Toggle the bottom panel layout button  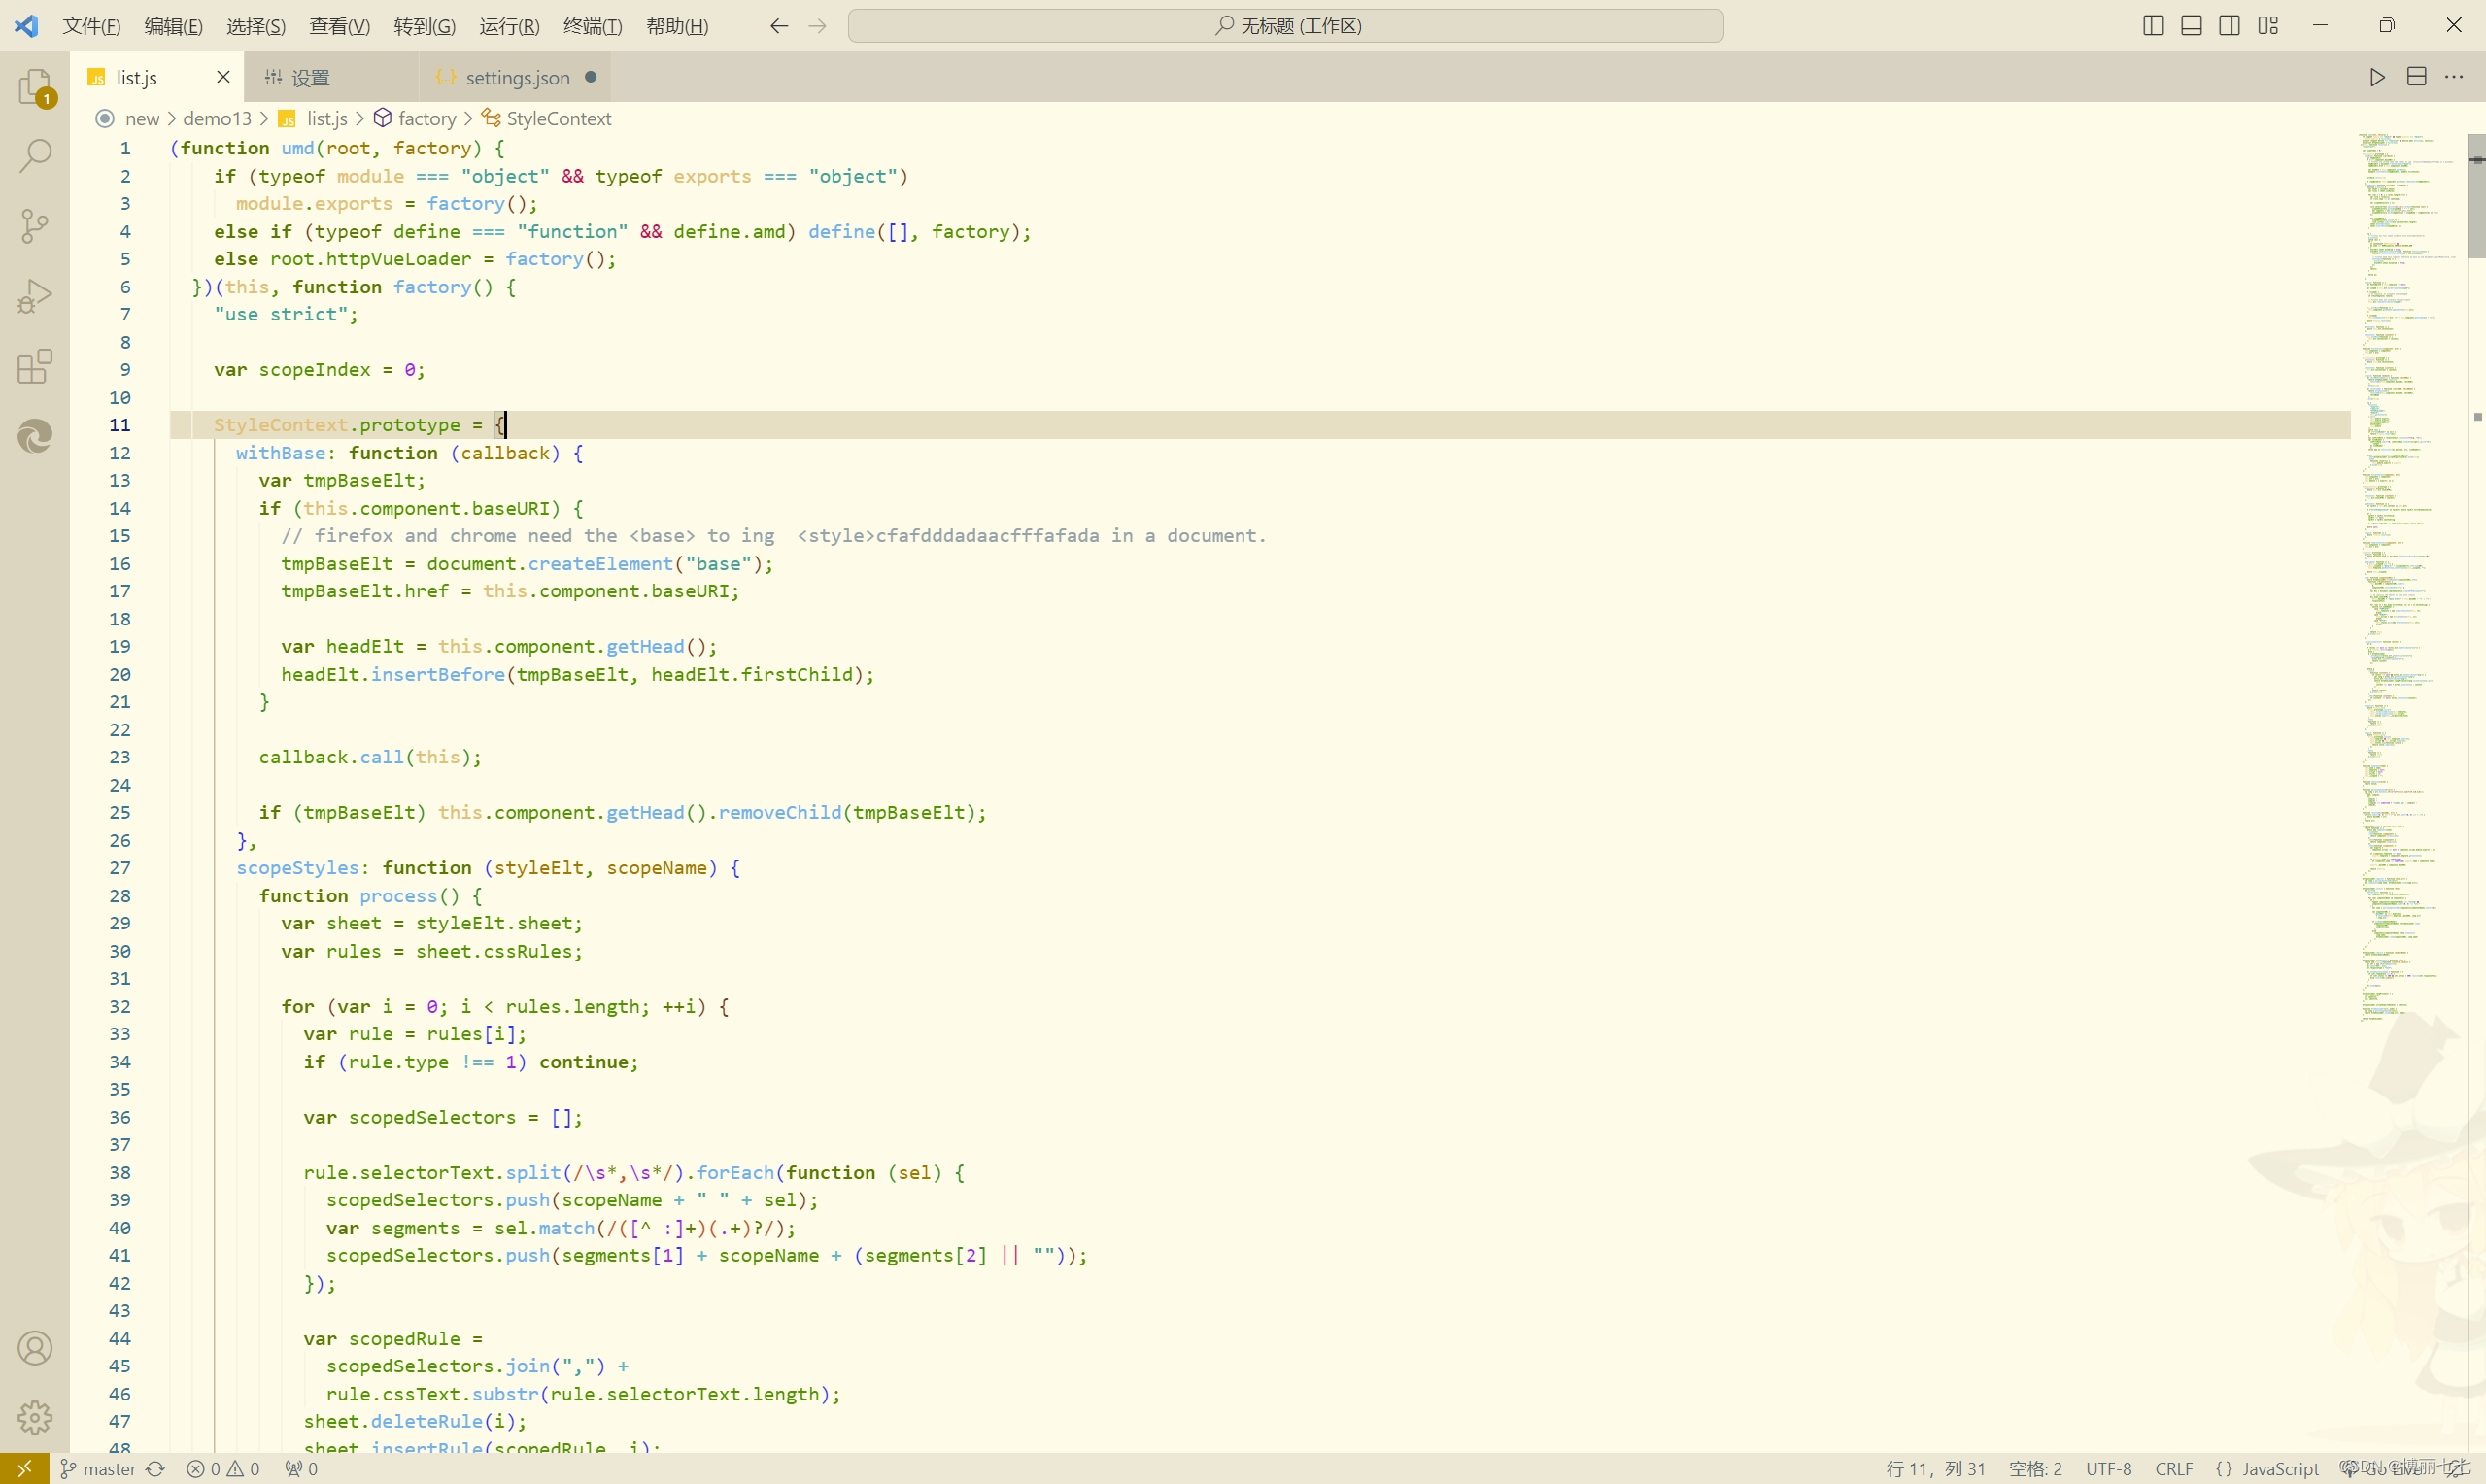[x=2191, y=26]
